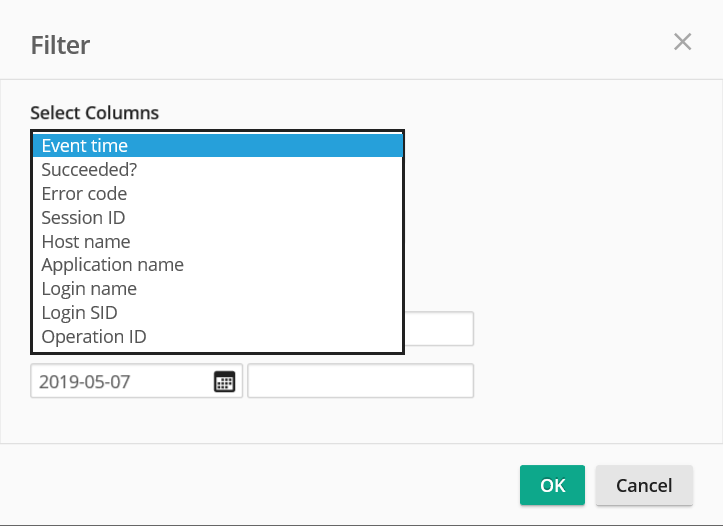
Task: Focus the empty field beside the date
Action: click(360, 382)
